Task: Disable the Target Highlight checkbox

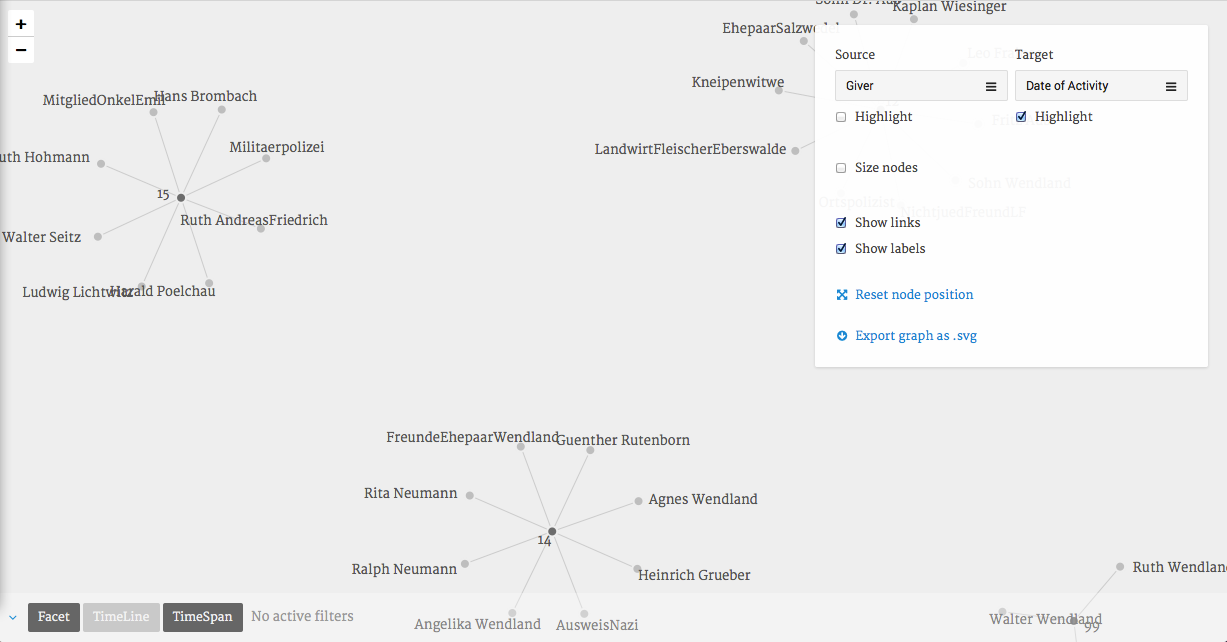Action: tap(1021, 117)
